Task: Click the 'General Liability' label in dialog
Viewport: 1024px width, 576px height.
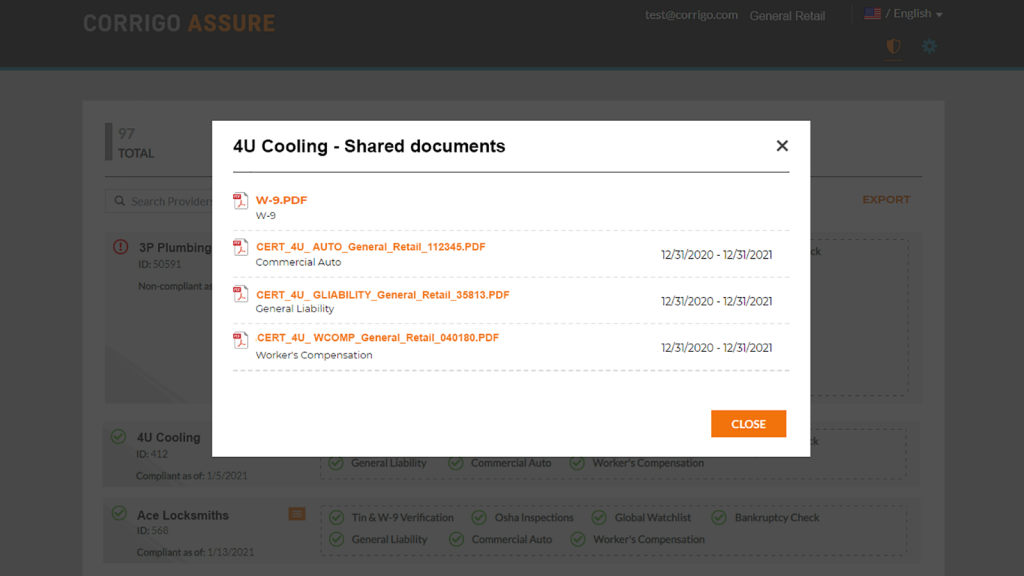Action: pyautogui.click(x=295, y=308)
